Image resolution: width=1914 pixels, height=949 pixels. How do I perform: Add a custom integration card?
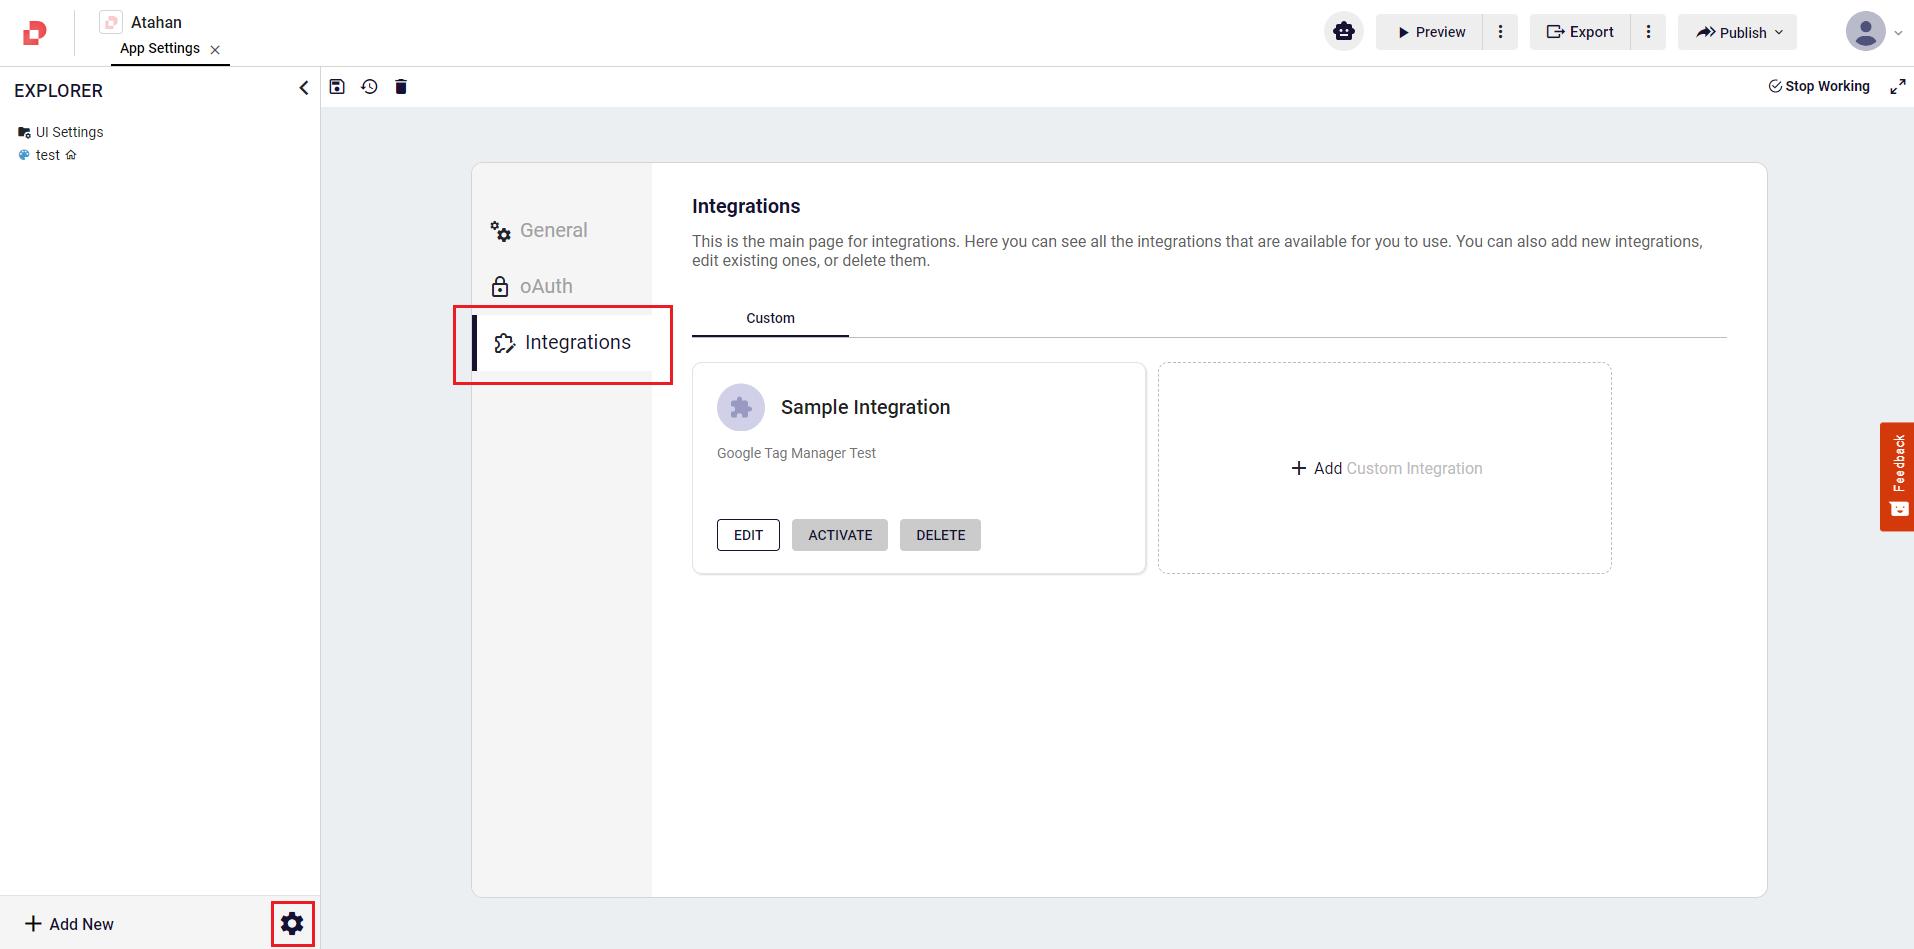pos(1385,468)
